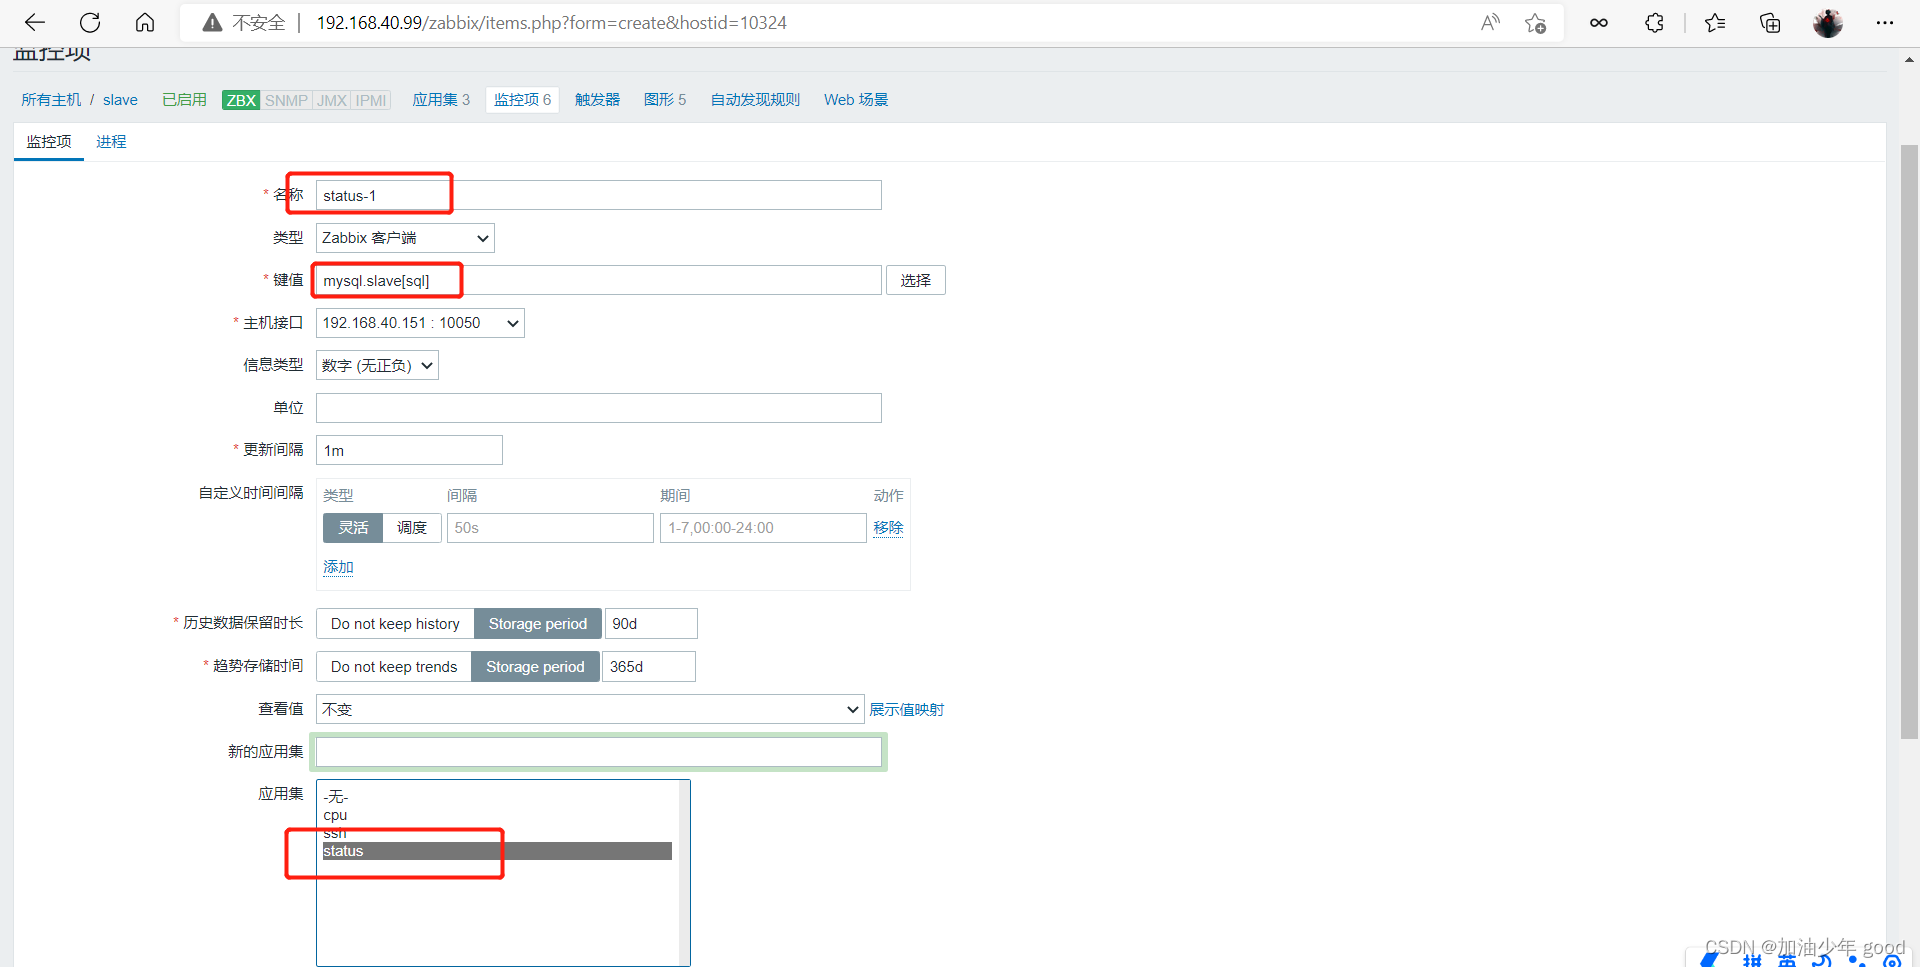Select Storage period for trends

[x=536, y=666]
